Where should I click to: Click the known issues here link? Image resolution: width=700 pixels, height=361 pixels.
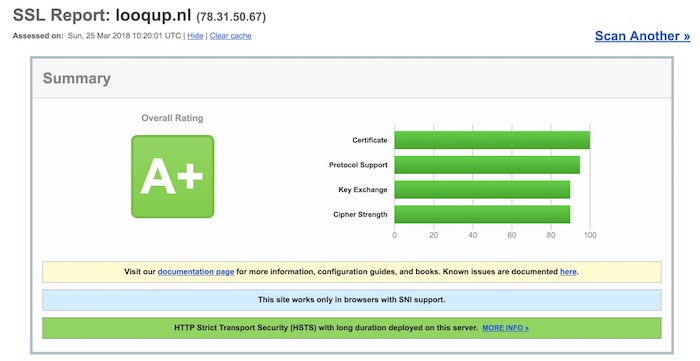pos(568,272)
